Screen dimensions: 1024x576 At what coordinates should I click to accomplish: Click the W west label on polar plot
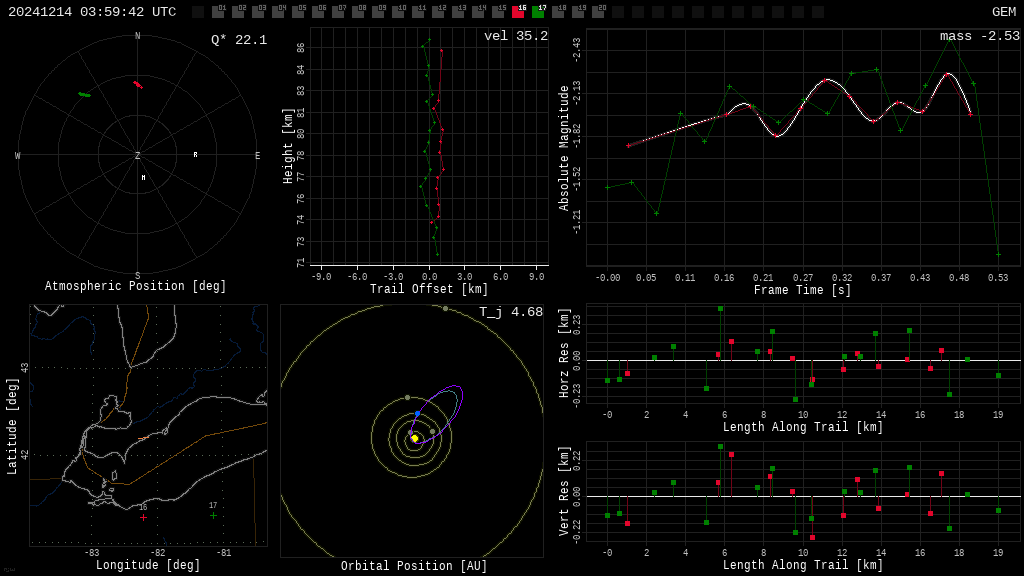pyautogui.click(x=18, y=155)
